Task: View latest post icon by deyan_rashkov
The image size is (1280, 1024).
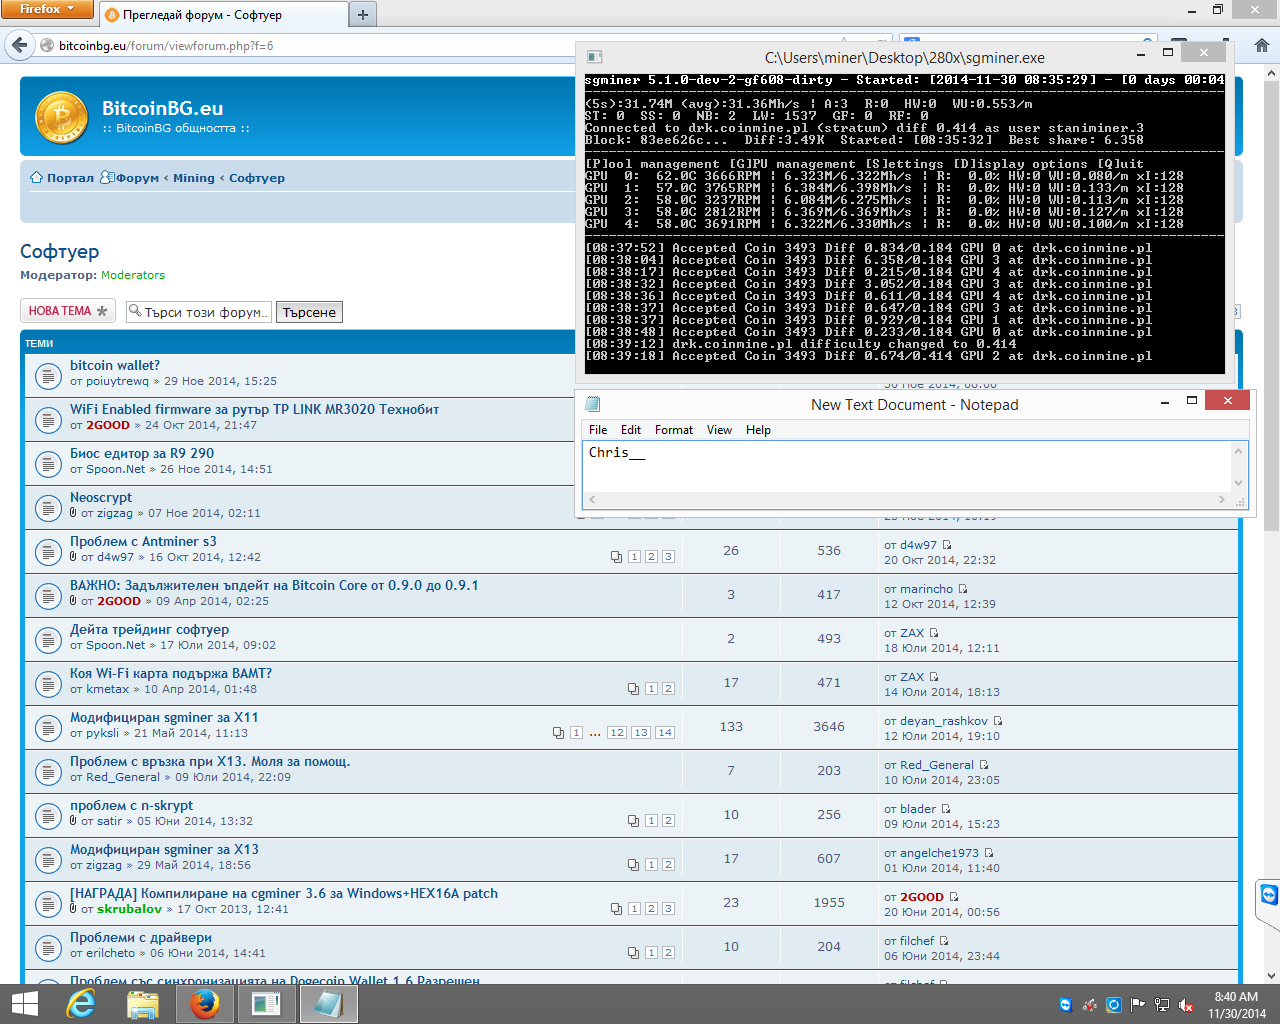Action: (x=998, y=721)
